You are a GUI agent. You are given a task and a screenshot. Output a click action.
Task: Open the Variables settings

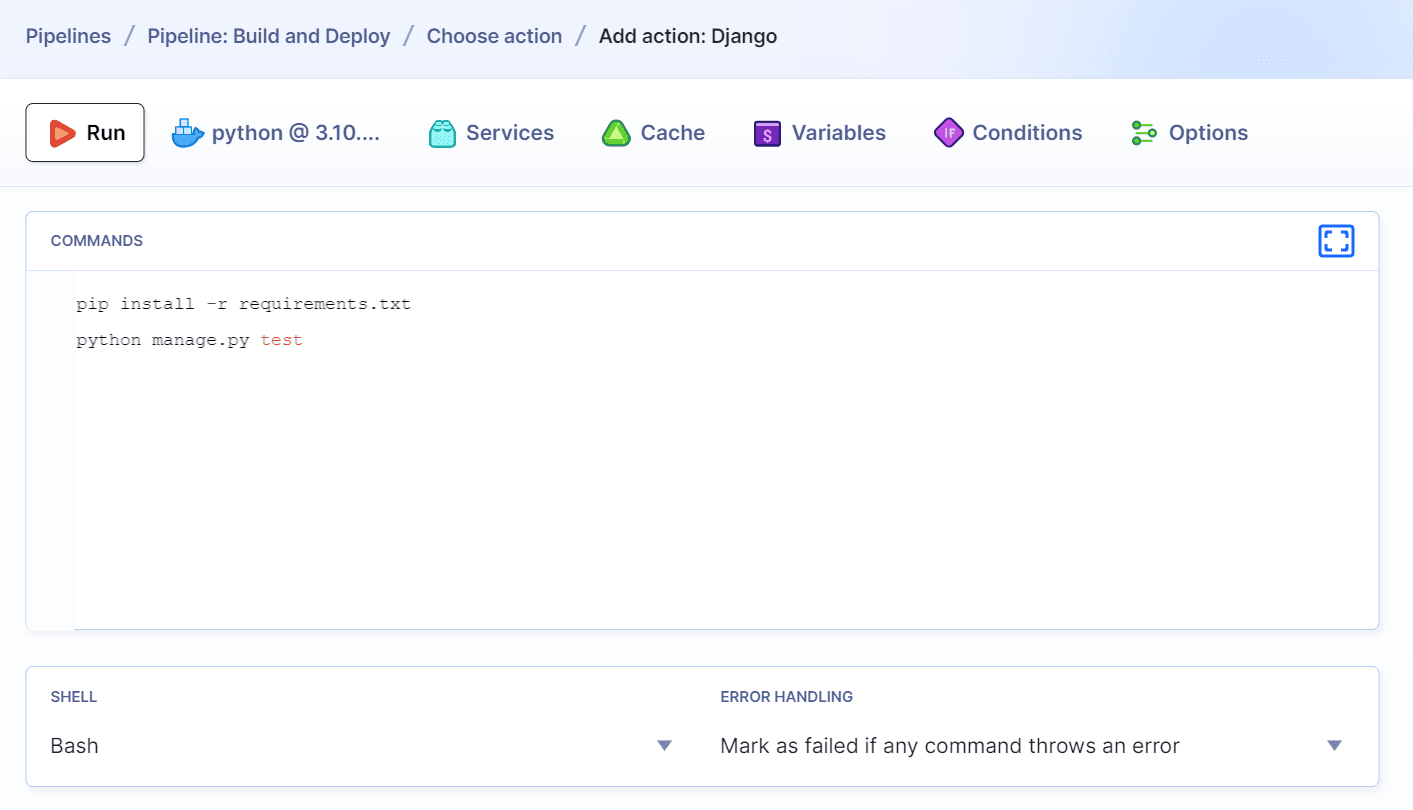click(819, 132)
